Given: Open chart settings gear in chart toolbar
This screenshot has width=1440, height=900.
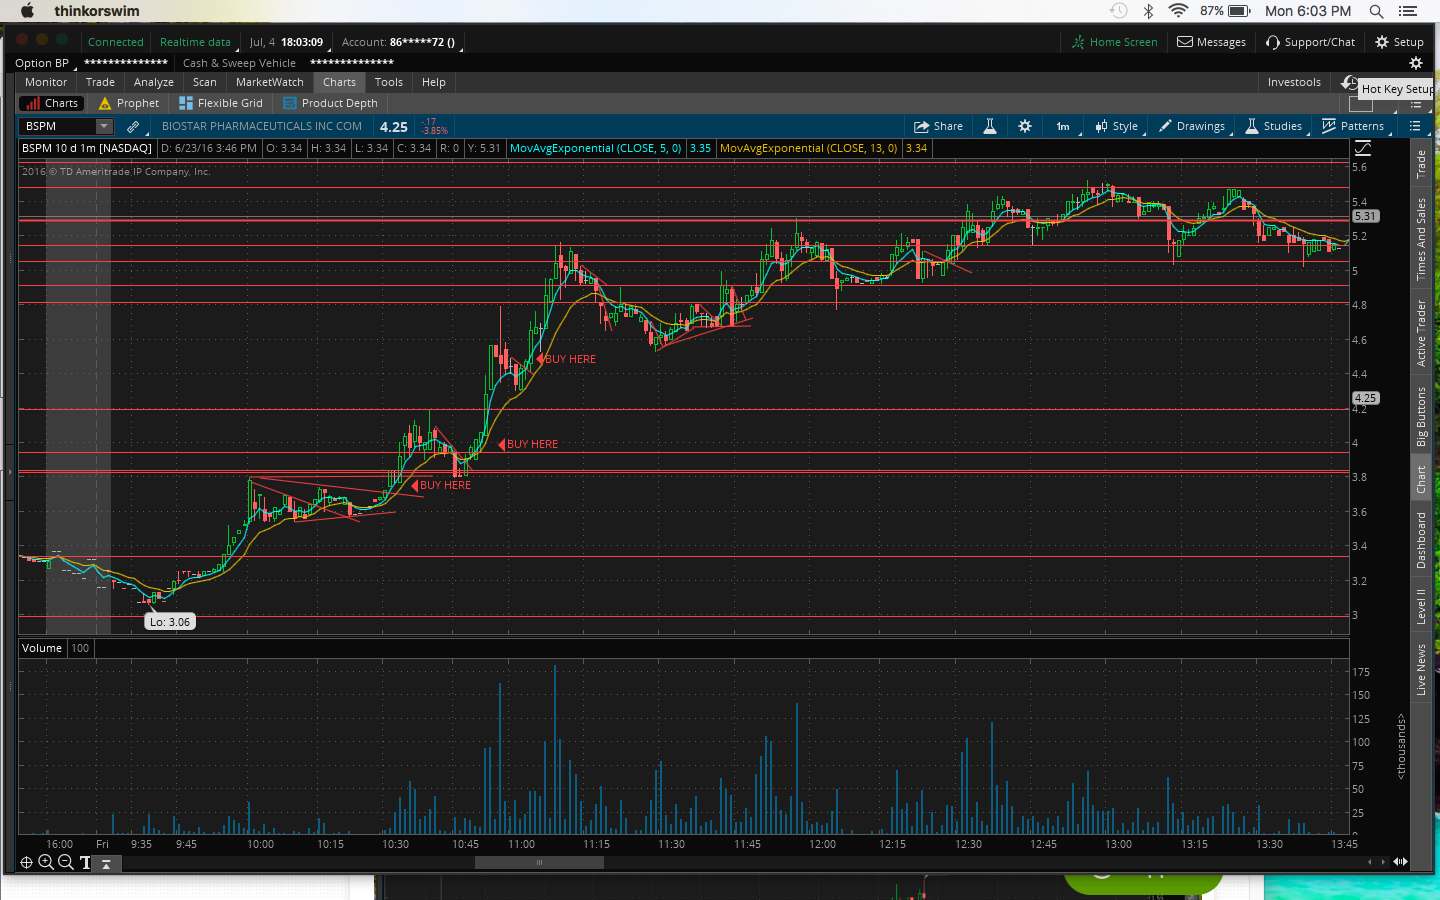Looking at the screenshot, I should coord(1025,126).
